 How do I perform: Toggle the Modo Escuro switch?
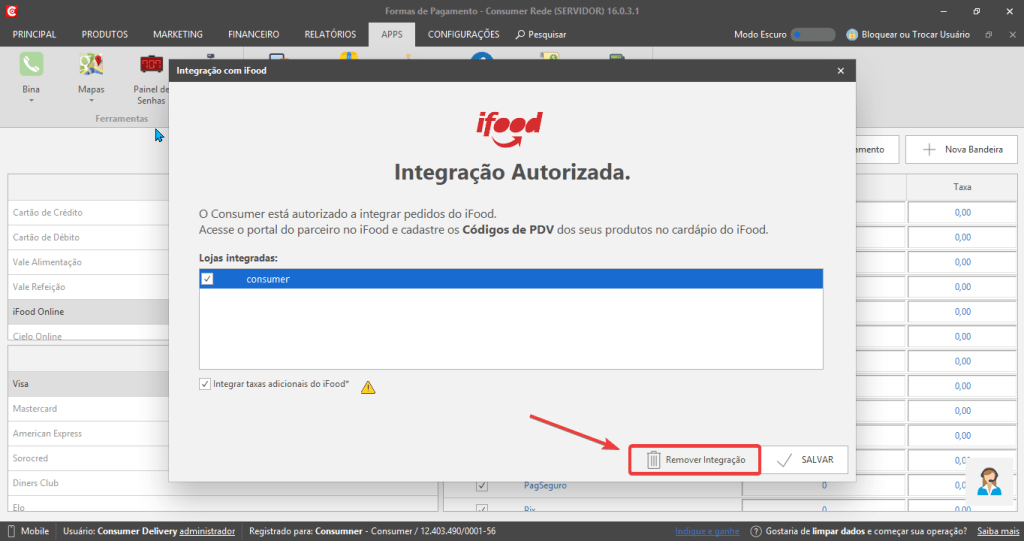click(812, 35)
